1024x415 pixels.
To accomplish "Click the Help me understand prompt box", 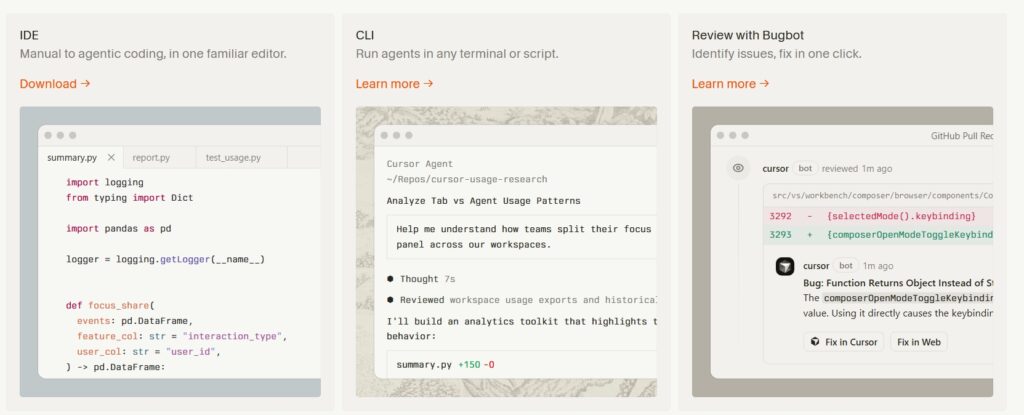I will pyautogui.click(x=522, y=237).
